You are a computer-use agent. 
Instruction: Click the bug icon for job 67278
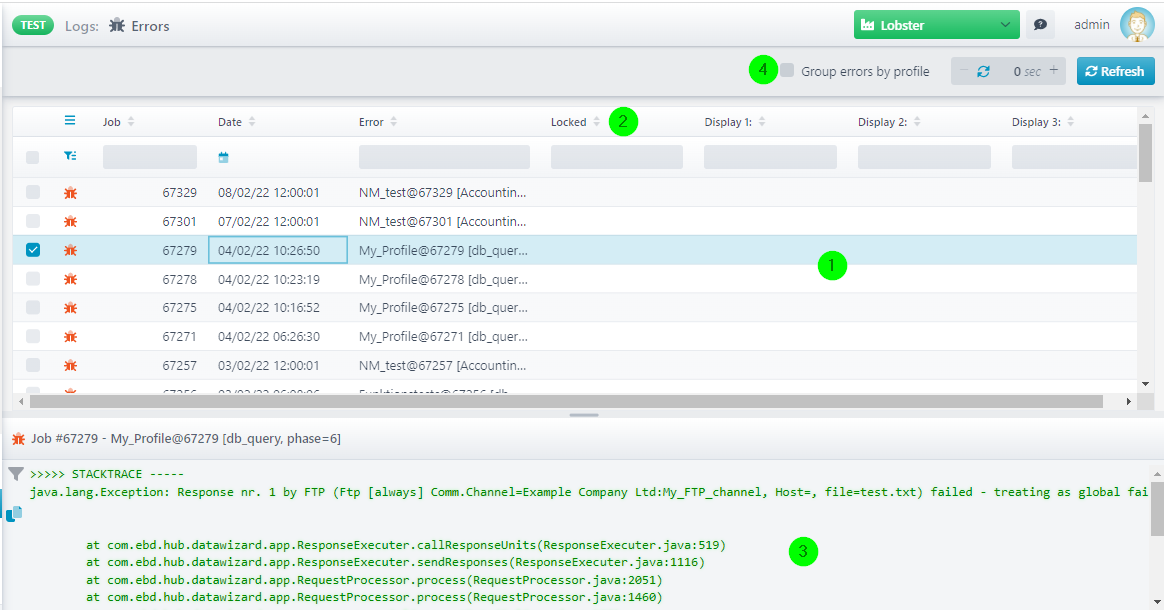(71, 279)
